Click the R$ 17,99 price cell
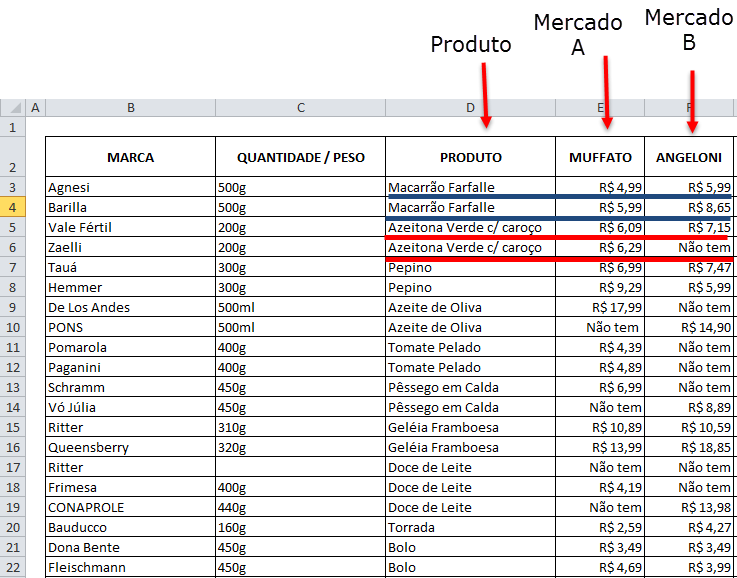Screen dimensions: 737x578 tap(600, 307)
